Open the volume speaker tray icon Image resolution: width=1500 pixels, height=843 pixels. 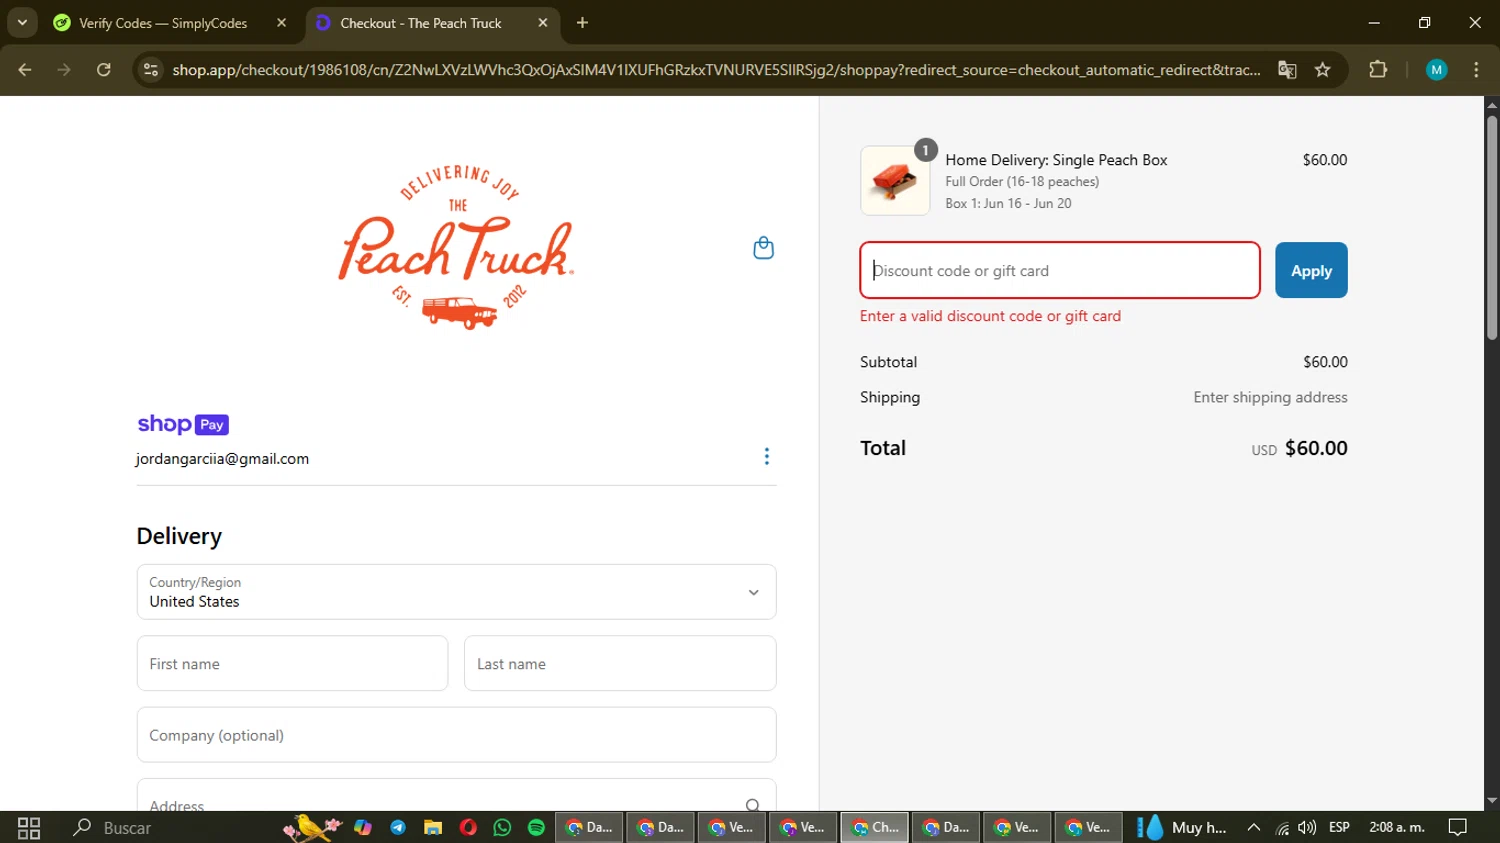coord(1307,827)
